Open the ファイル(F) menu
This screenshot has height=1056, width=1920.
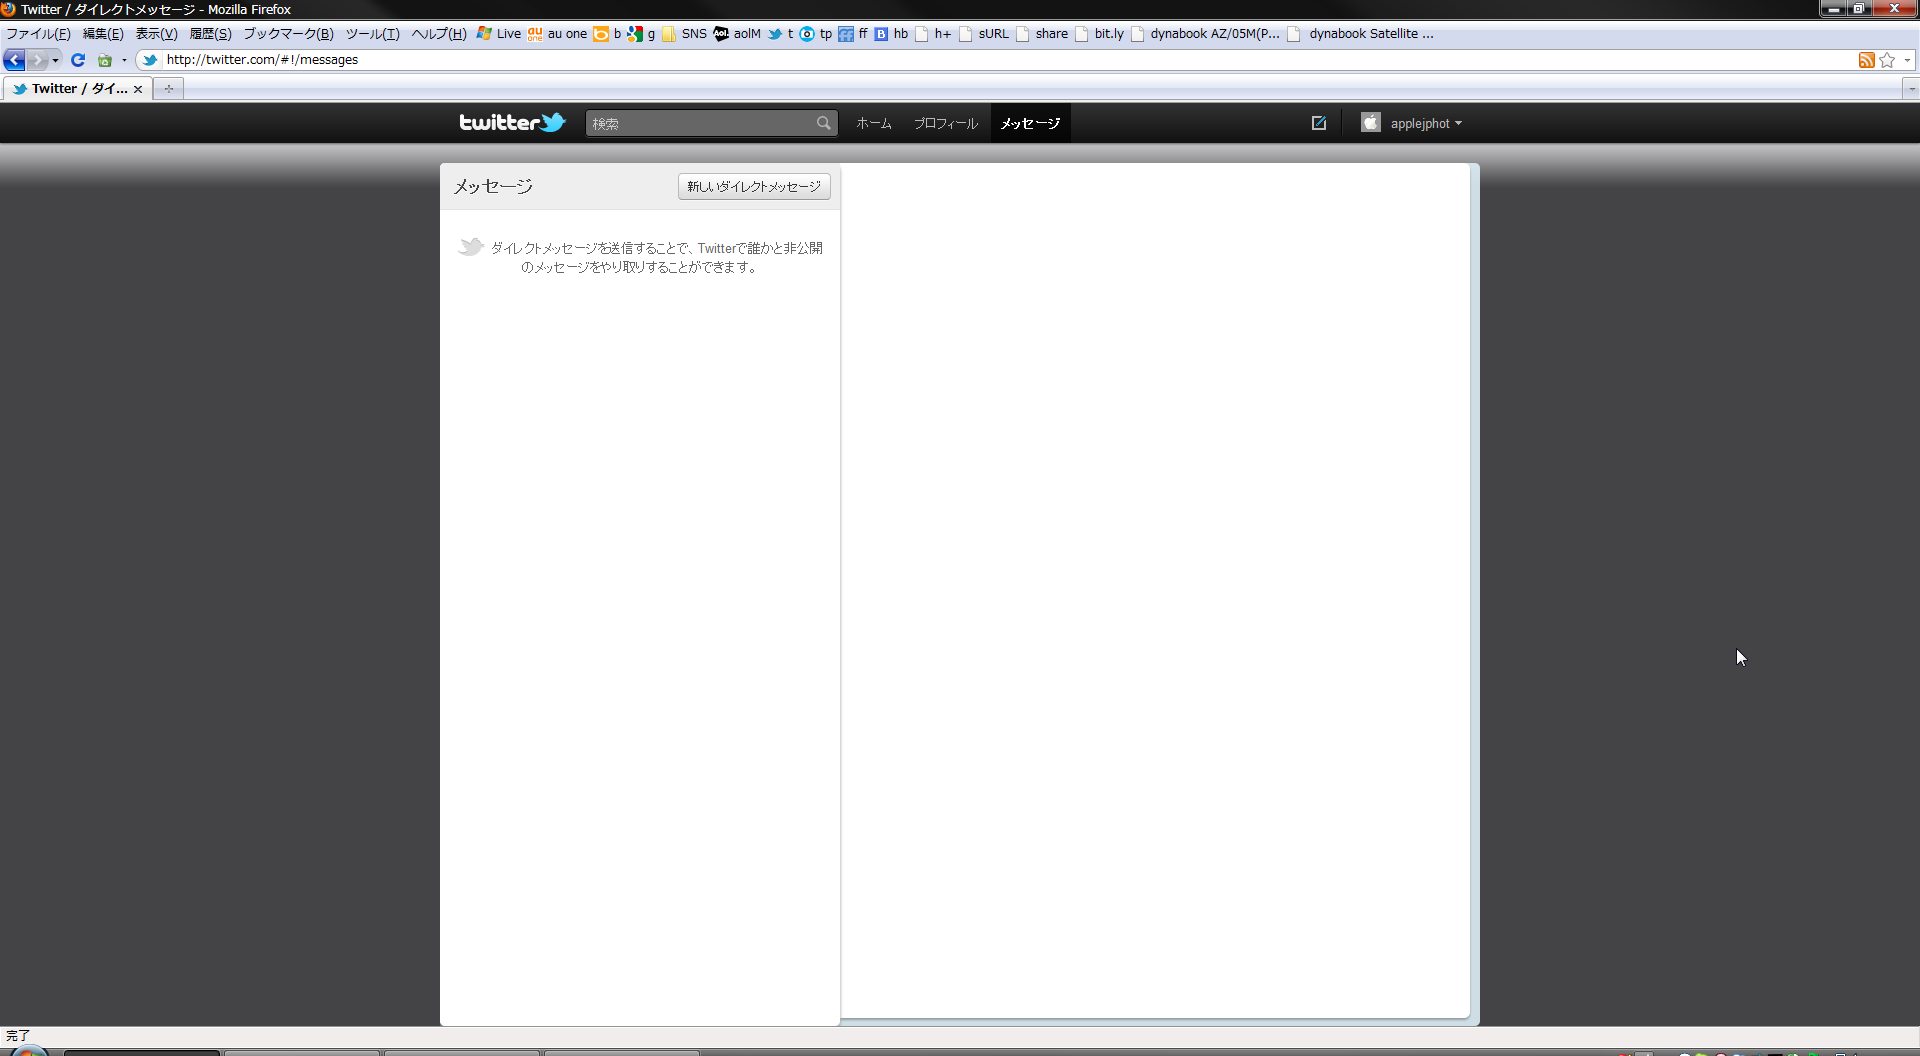pyautogui.click(x=38, y=33)
